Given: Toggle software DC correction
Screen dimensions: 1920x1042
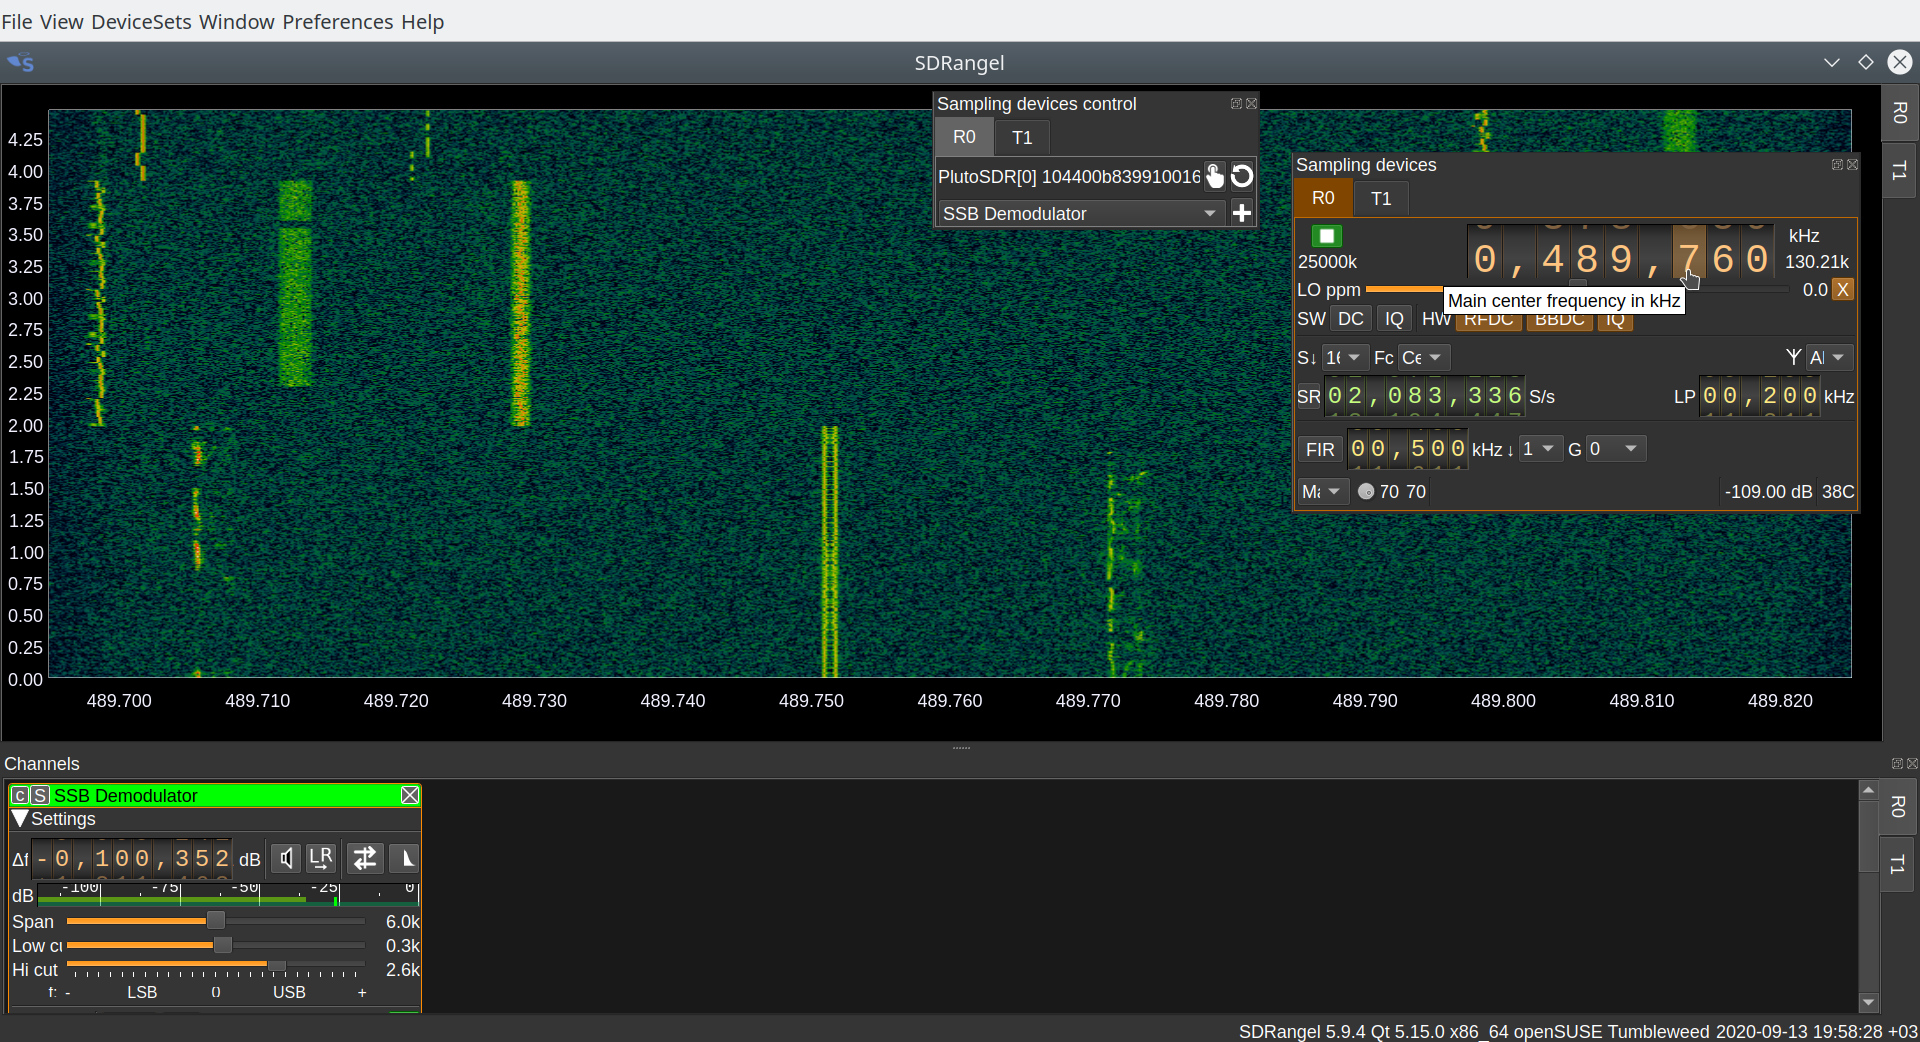Looking at the screenshot, I should point(1350,319).
